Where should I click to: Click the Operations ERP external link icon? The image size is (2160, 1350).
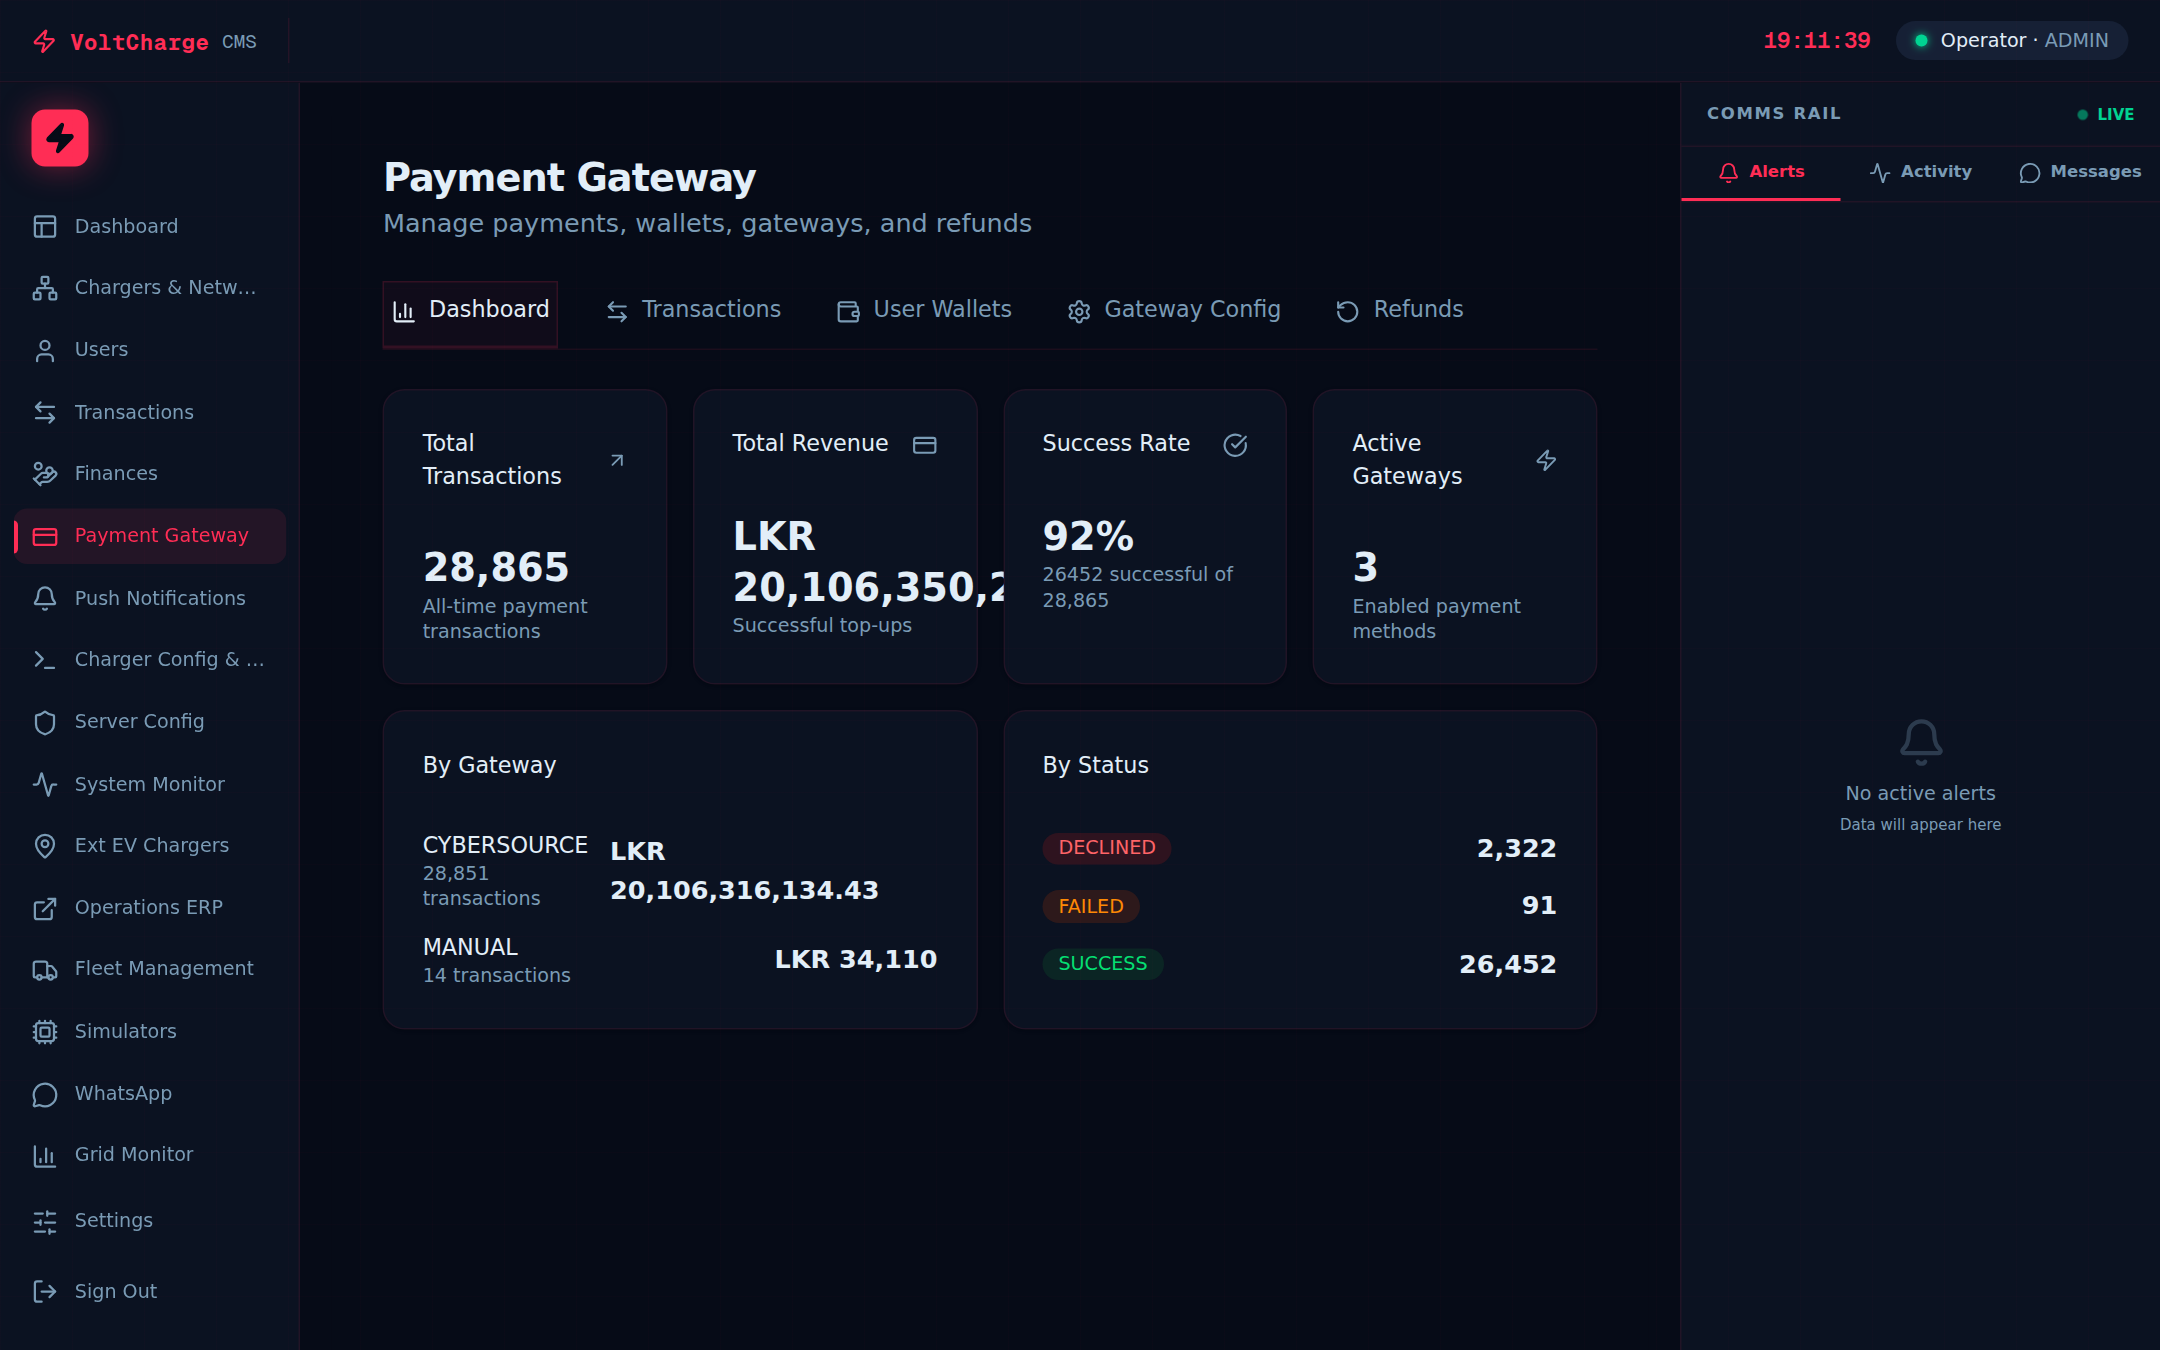click(45, 907)
